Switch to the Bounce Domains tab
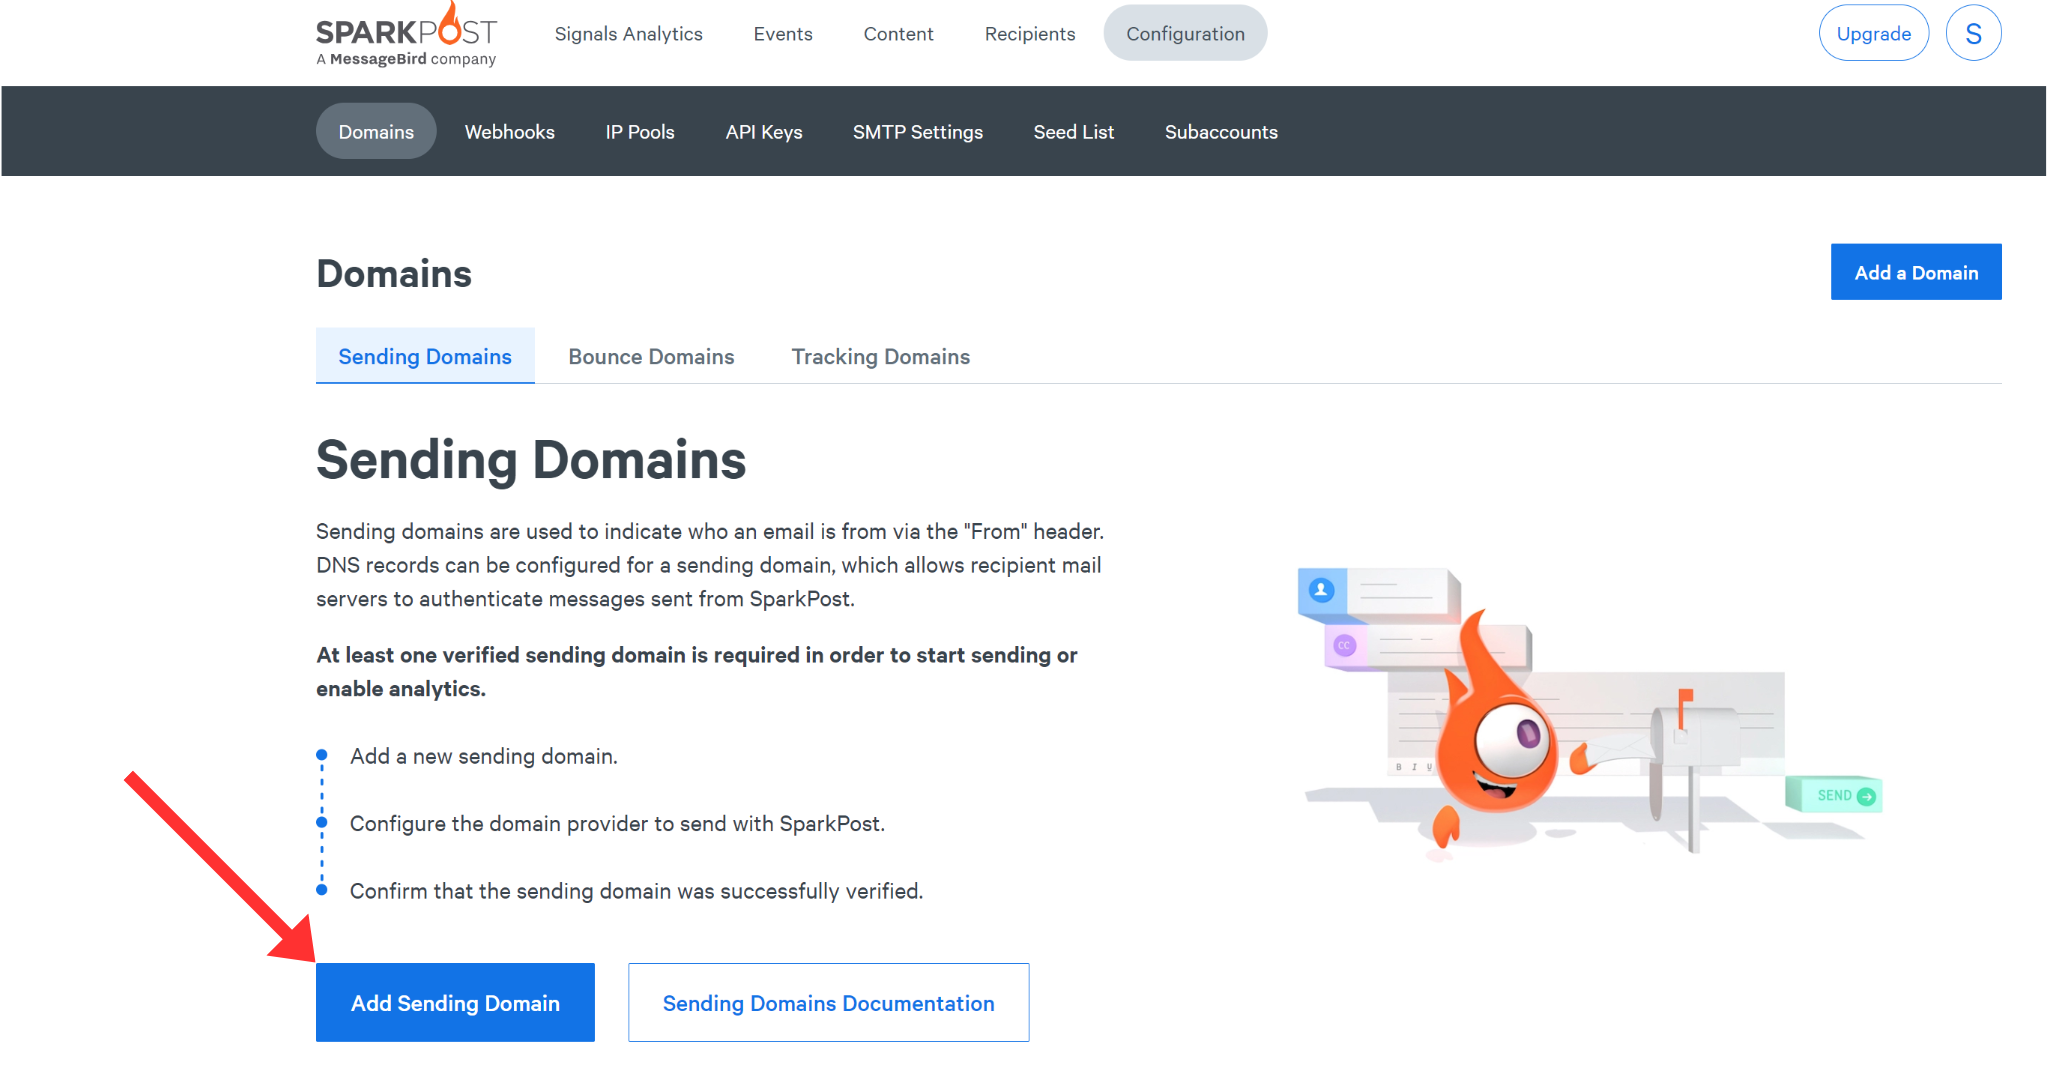The height and width of the screenshot is (1071, 2048). 651,356
